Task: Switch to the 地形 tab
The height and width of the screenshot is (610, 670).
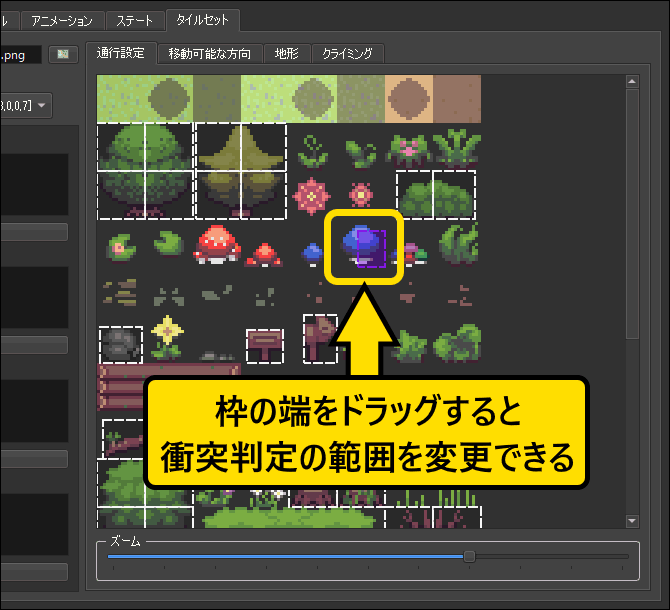Action: click(286, 54)
